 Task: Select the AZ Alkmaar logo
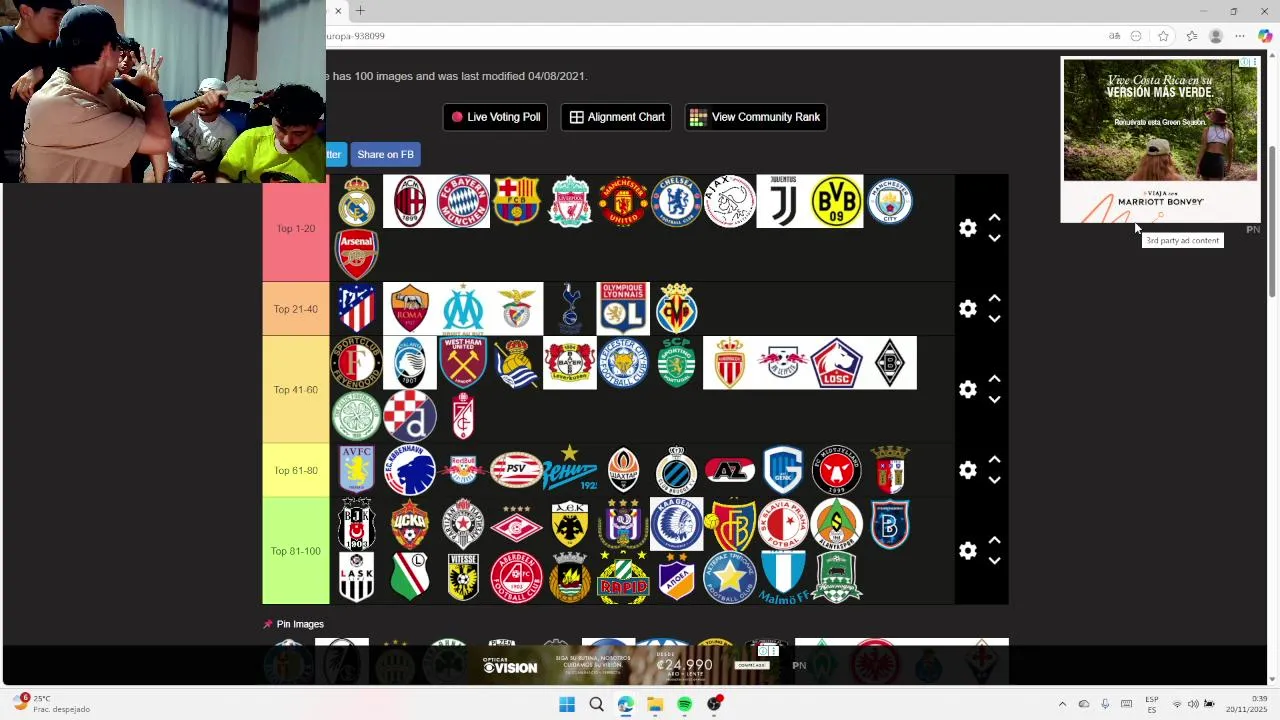point(730,470)
